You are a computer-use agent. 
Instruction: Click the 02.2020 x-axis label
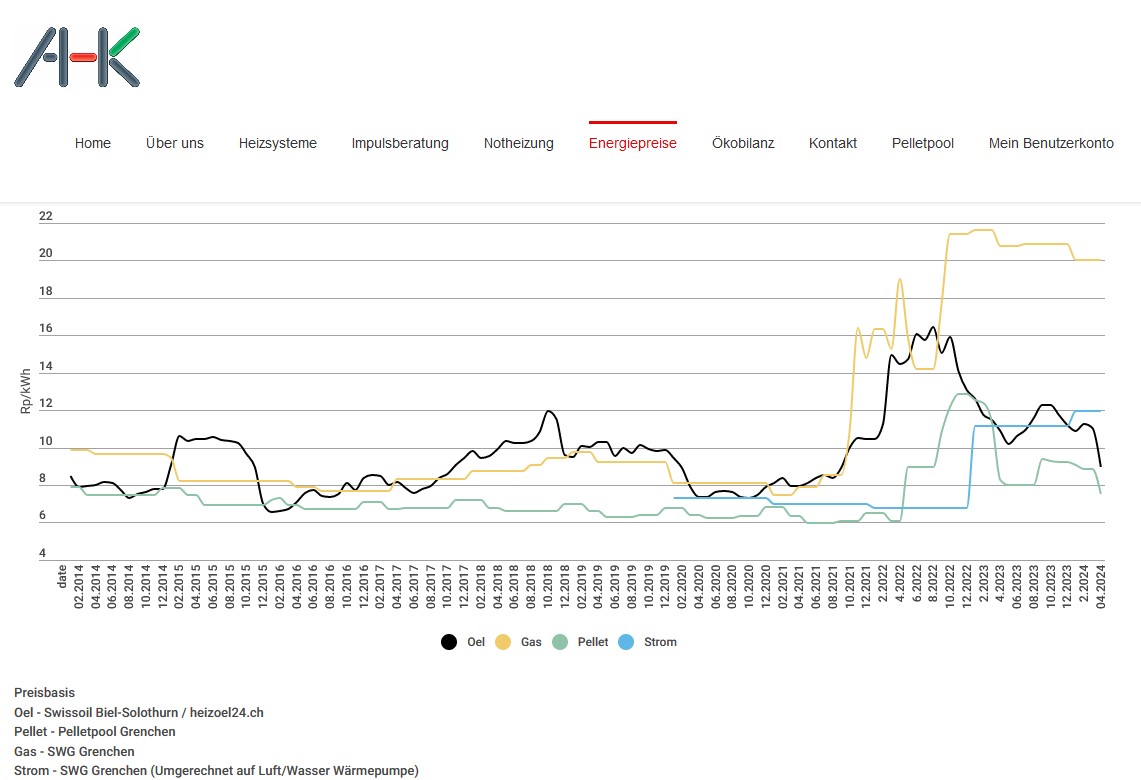tap(682, 586)
